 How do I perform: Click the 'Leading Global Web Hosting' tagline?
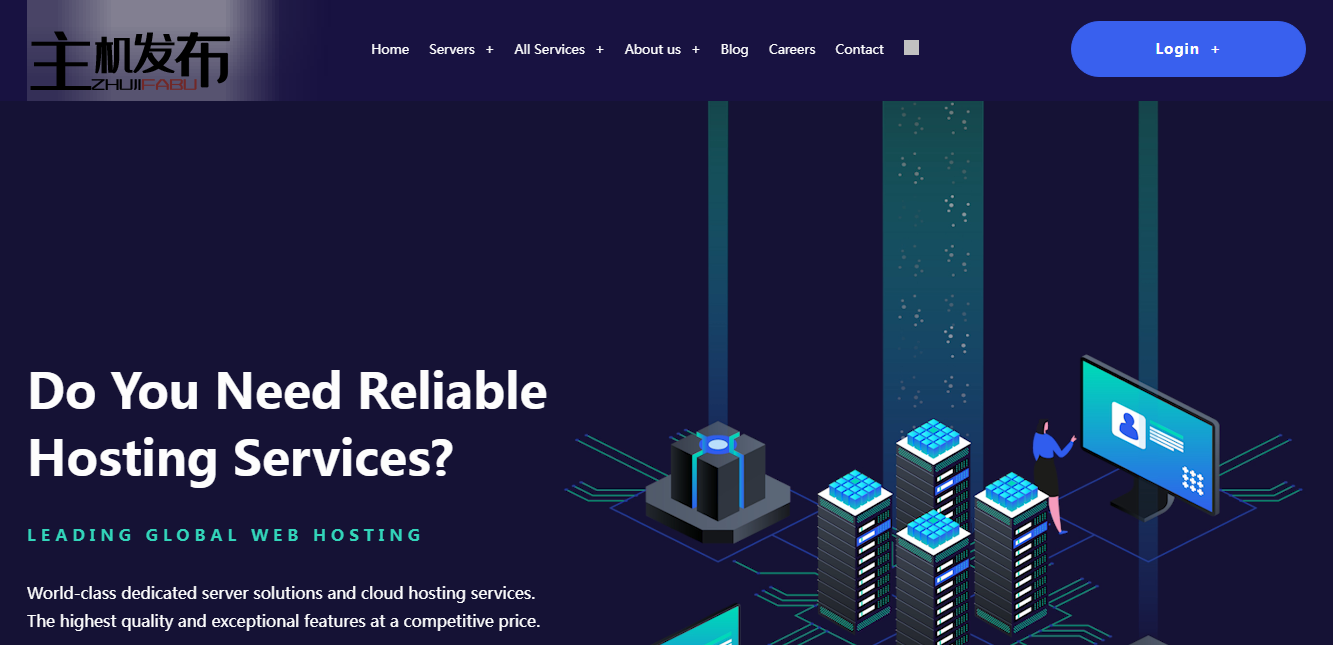225,535
